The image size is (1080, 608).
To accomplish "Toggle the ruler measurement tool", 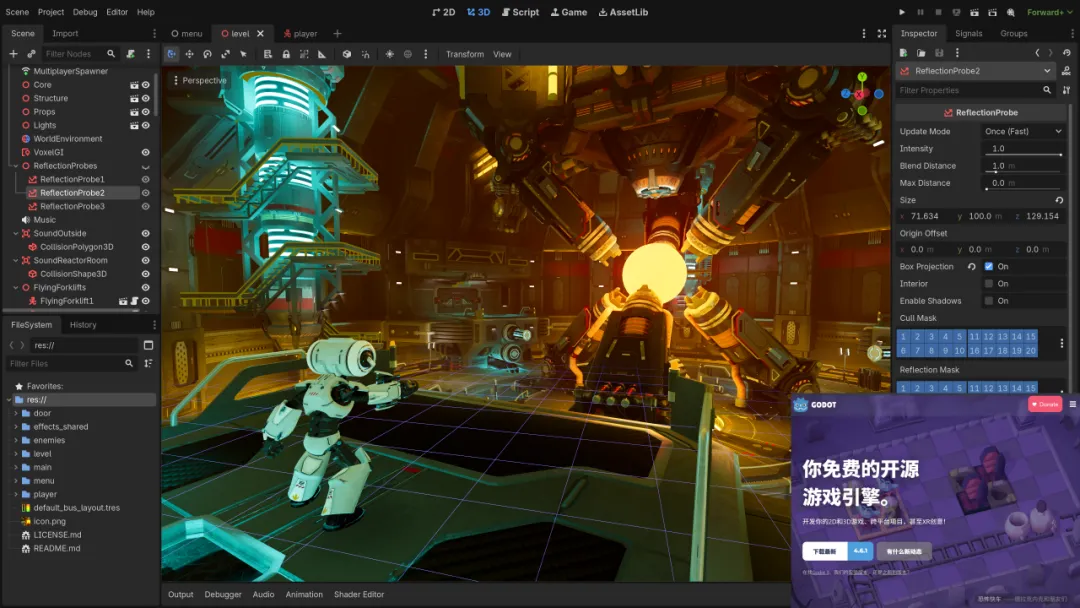I will pyautogui.click(x=322, y=54).
